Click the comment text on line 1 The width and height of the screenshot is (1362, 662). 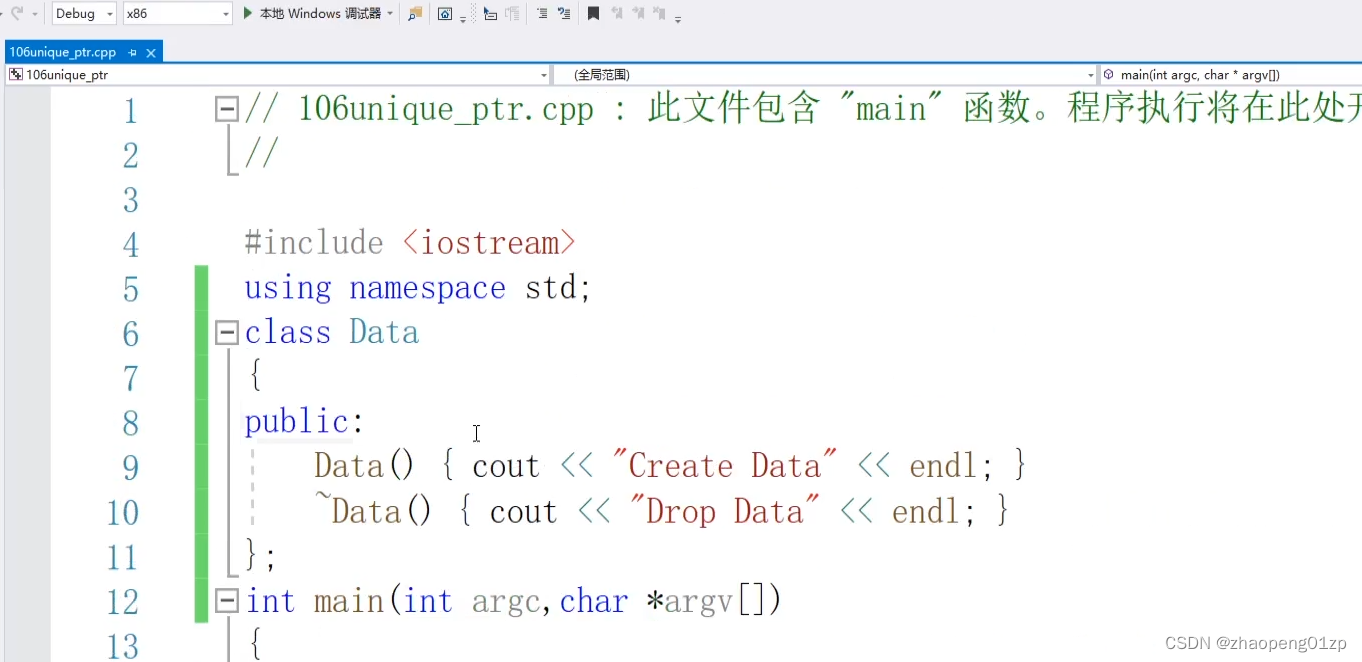click(x=803, y=109)
